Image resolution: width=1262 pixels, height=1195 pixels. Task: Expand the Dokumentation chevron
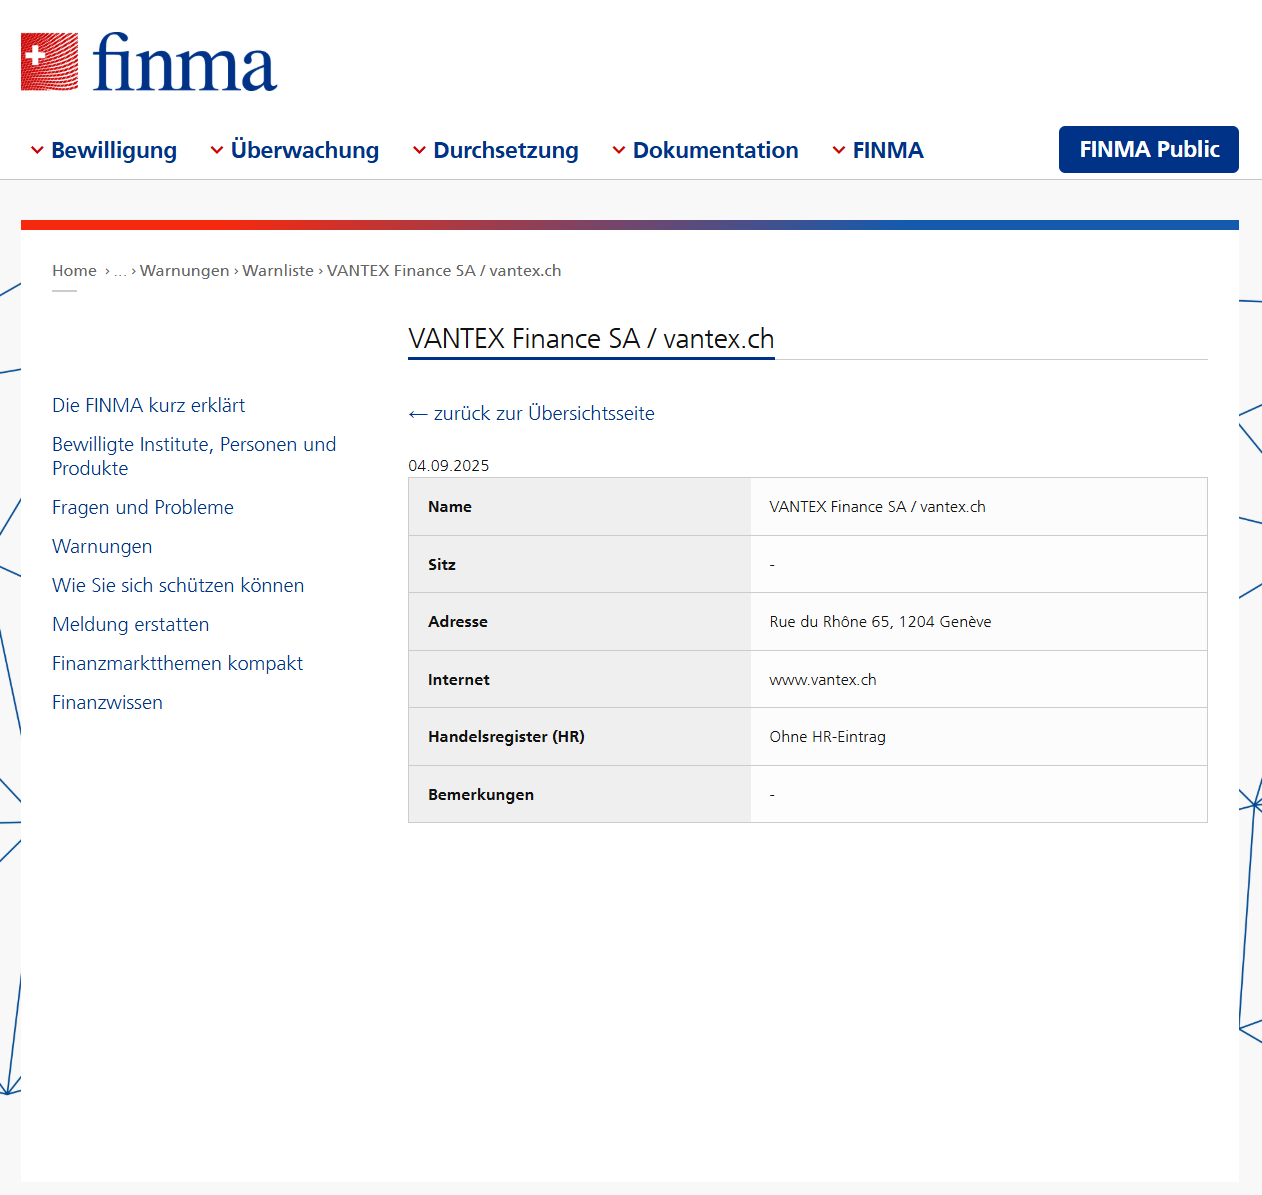pyautogui.click(x=619, y=150)
